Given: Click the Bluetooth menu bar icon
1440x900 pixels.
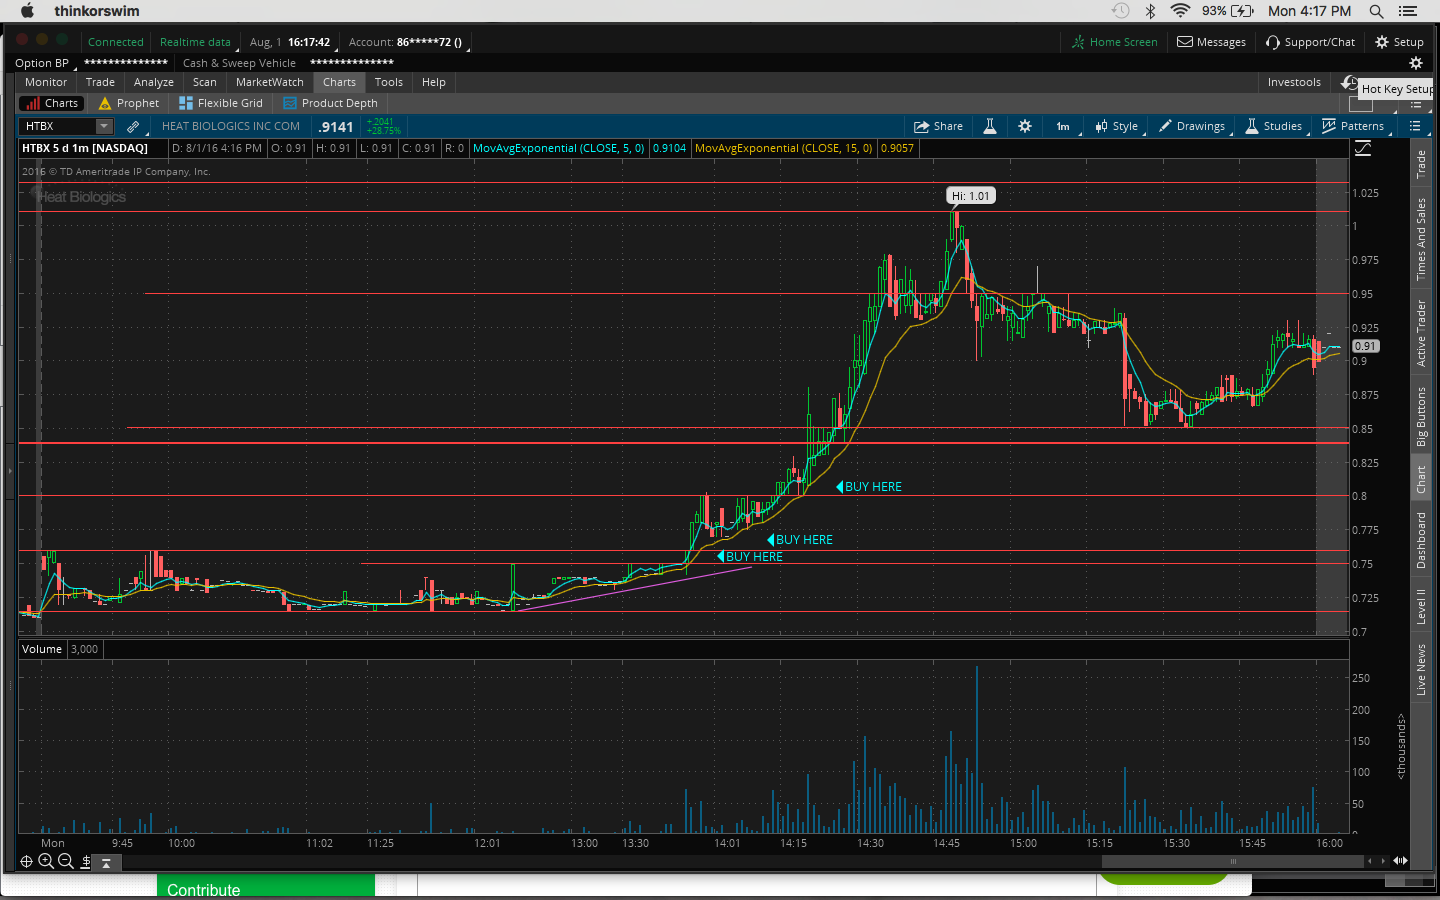Looking at the screenshot, I should 1150,11.
